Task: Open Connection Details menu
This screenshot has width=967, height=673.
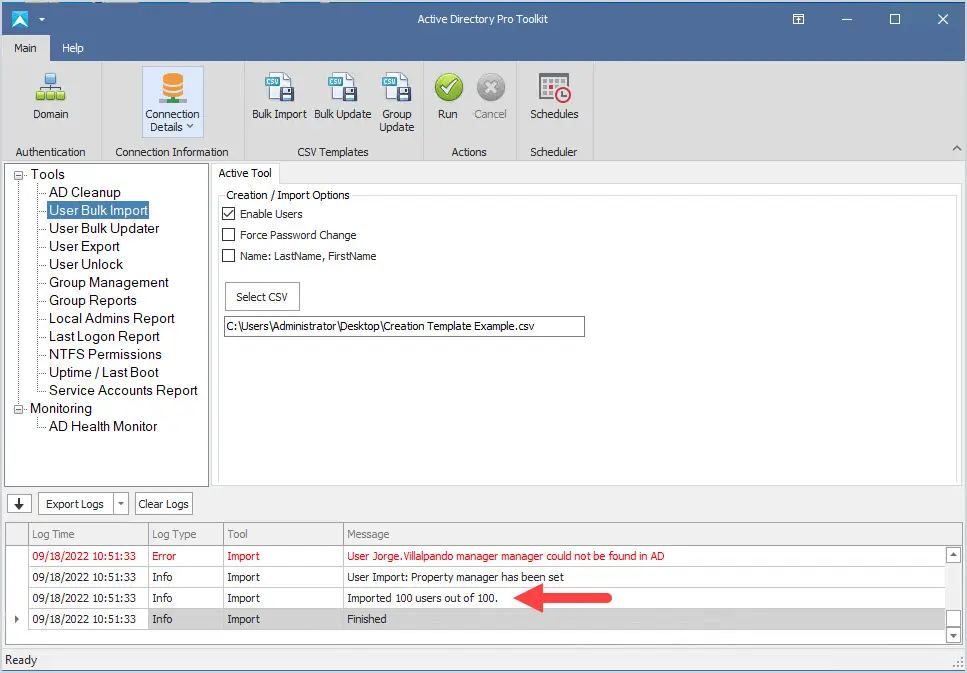Action: click(x=173, y=102)
